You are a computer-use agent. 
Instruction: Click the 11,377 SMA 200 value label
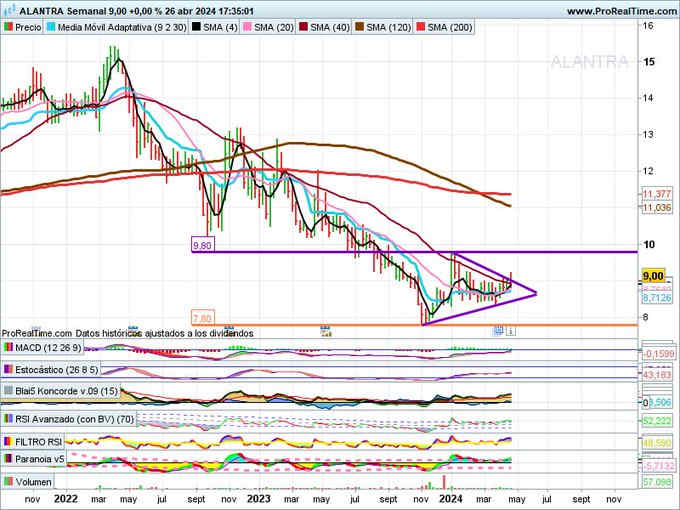pyautogui.click(x=657, y=194)
